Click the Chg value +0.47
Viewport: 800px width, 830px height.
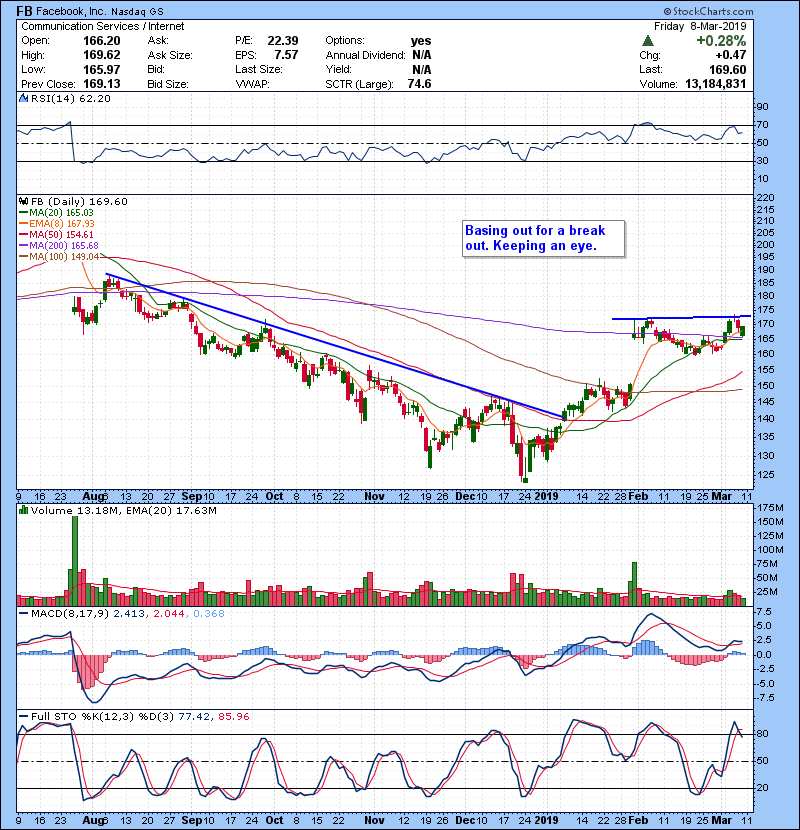click(731, 55)
